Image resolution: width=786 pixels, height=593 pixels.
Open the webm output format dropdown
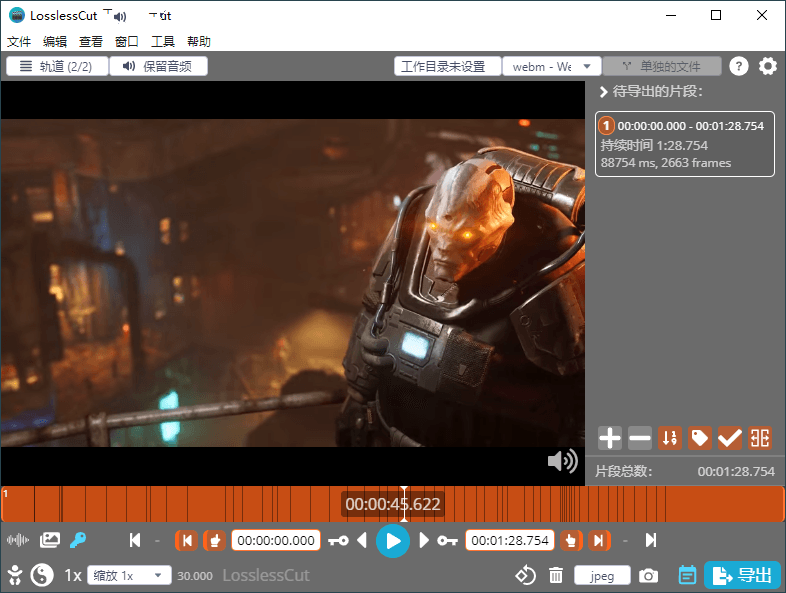tap(551, 67)
